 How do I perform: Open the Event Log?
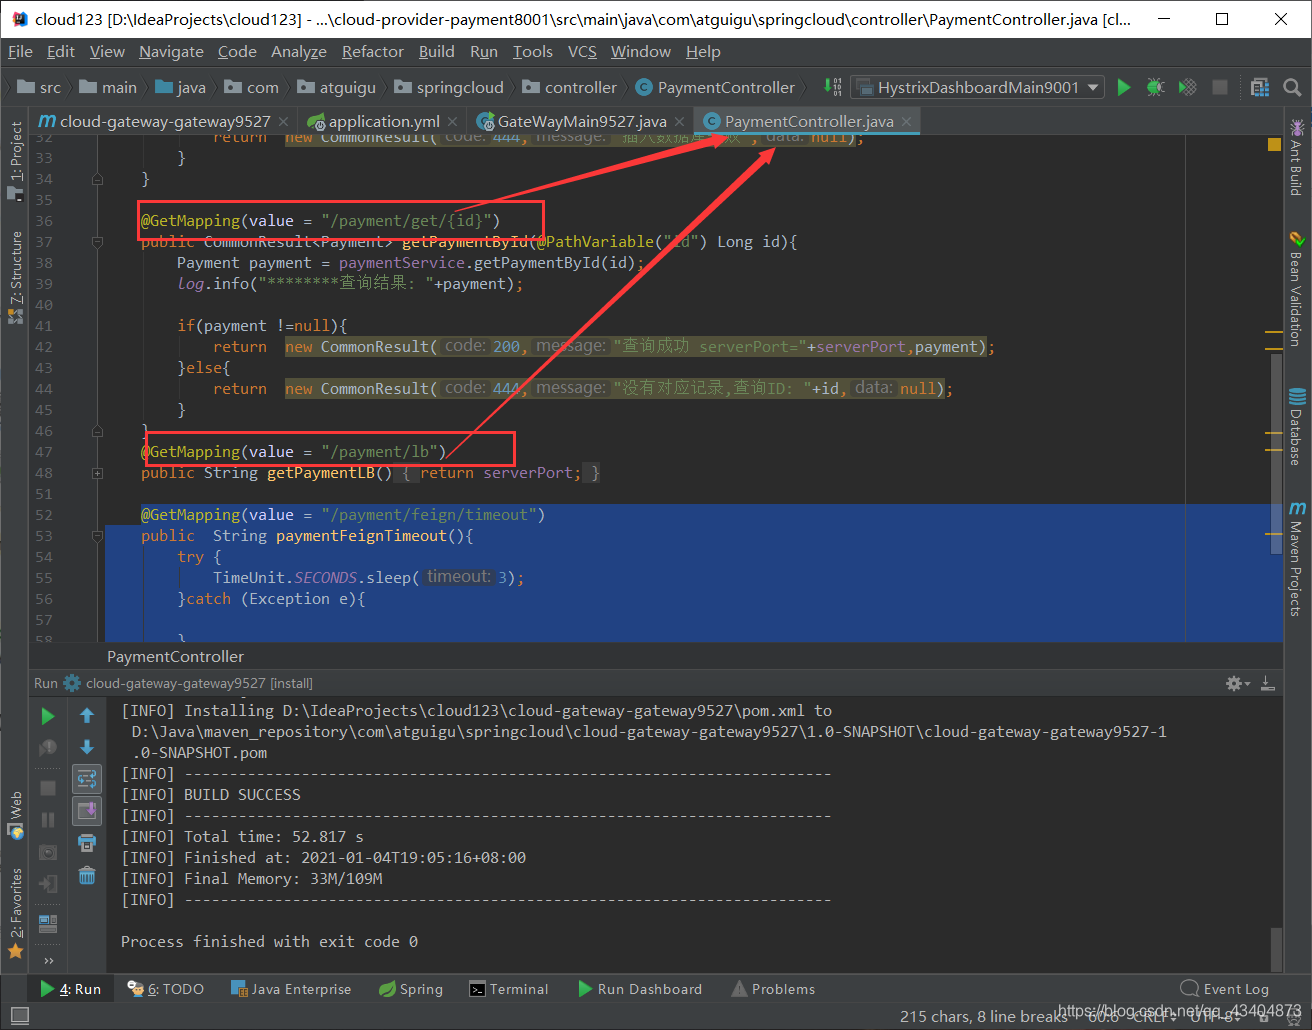[1225, 989]
